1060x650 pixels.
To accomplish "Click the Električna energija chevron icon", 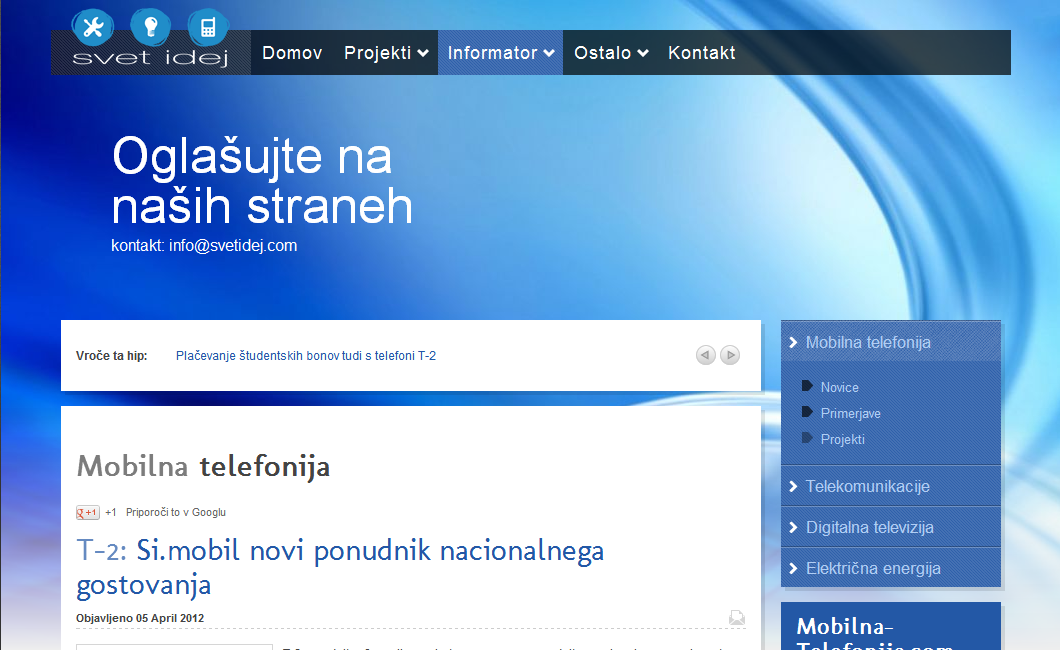I will pos(794,569).
